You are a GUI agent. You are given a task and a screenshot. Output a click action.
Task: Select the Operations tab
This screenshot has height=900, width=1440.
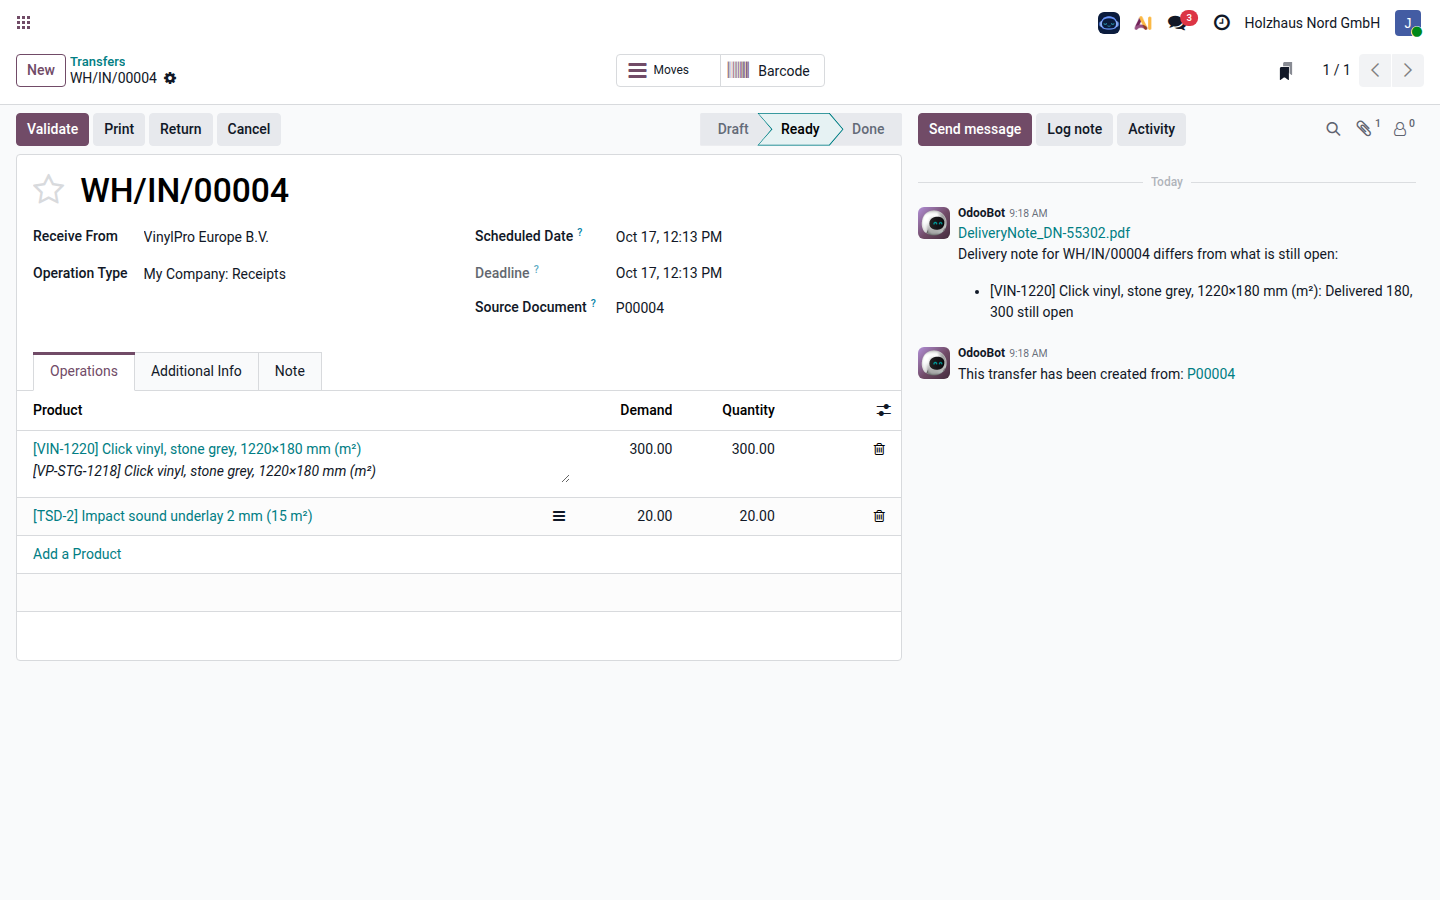(x=84, y=371)
